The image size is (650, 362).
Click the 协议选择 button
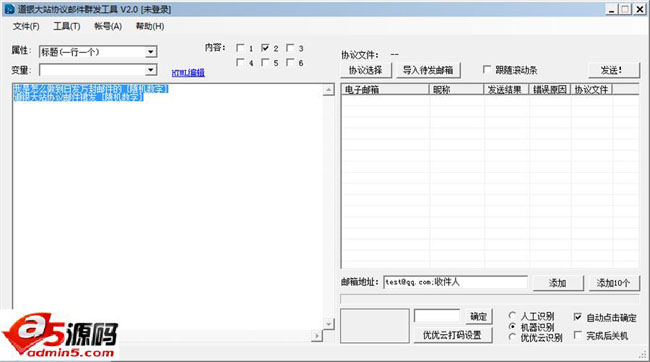tap(366, 70)
